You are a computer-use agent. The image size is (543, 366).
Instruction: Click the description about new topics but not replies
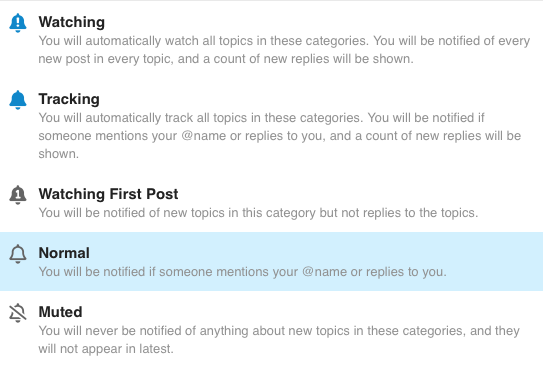click(258, 213)
